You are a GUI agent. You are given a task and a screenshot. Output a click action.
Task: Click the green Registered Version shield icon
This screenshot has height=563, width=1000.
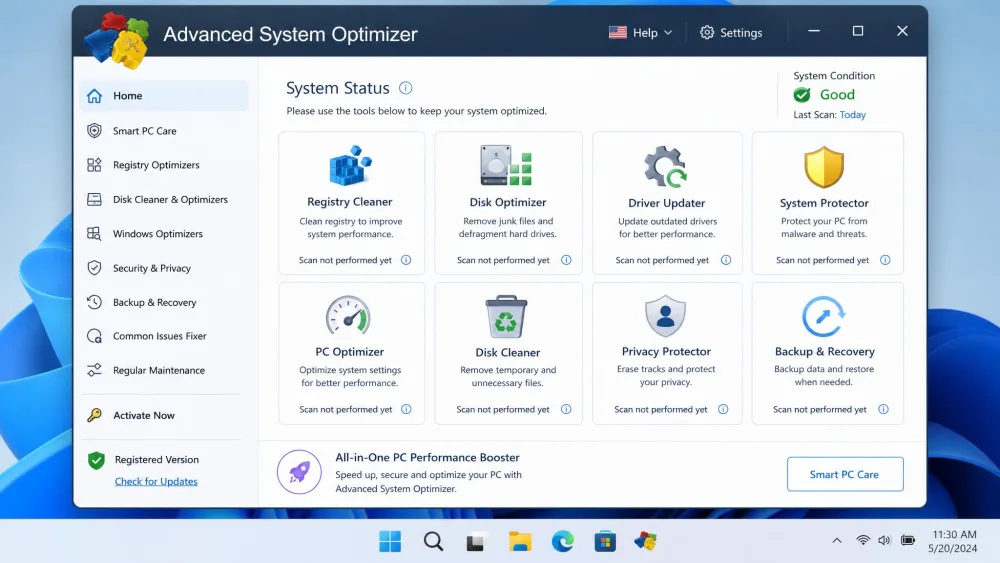[x=96, y=460]
